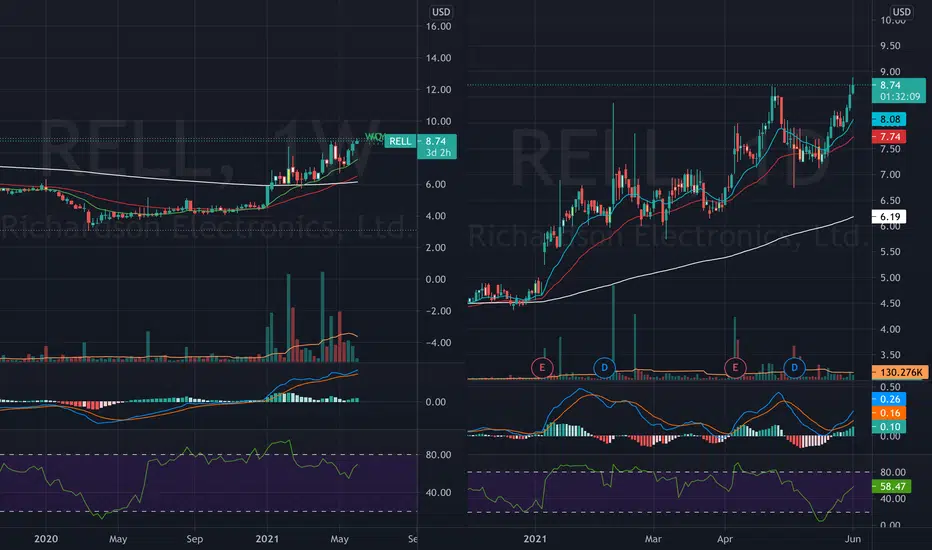932x550 pixels.
Task: Click the 12.00 price level on weekly scale
Action: tap(438, 90)
